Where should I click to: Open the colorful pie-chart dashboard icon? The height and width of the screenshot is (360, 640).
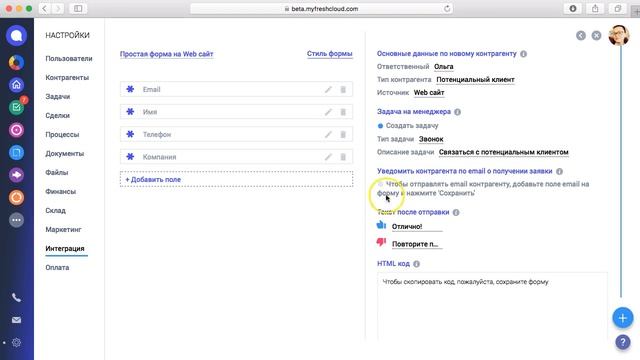click(x=16, y=62)
